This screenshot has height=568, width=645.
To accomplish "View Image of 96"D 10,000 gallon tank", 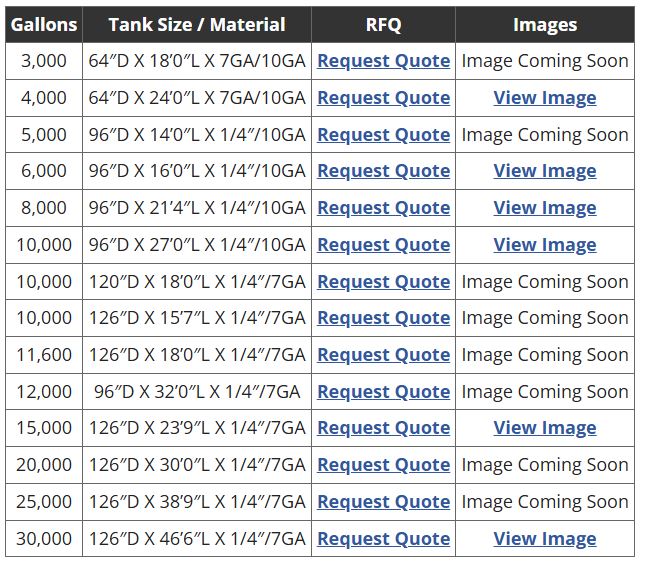I will (544, 245).
